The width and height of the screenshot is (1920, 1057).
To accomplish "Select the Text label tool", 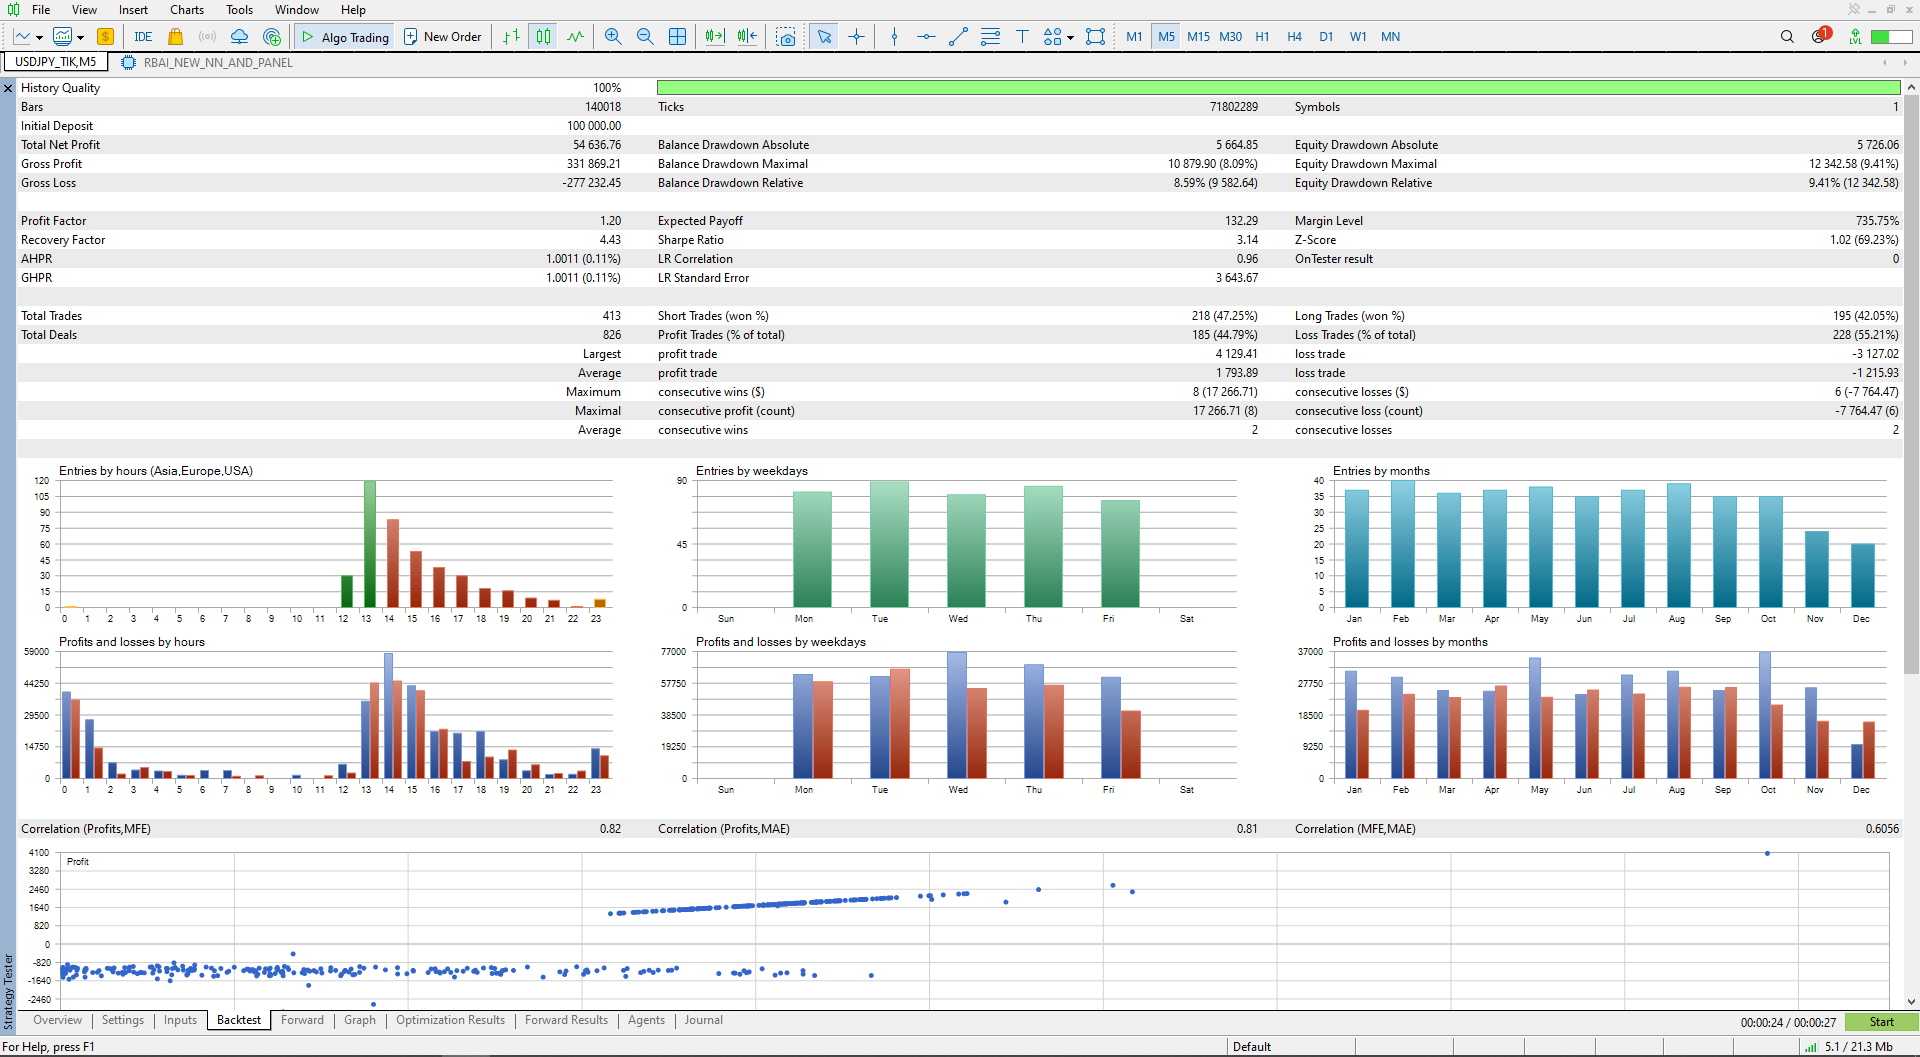I will (1022, 37).
